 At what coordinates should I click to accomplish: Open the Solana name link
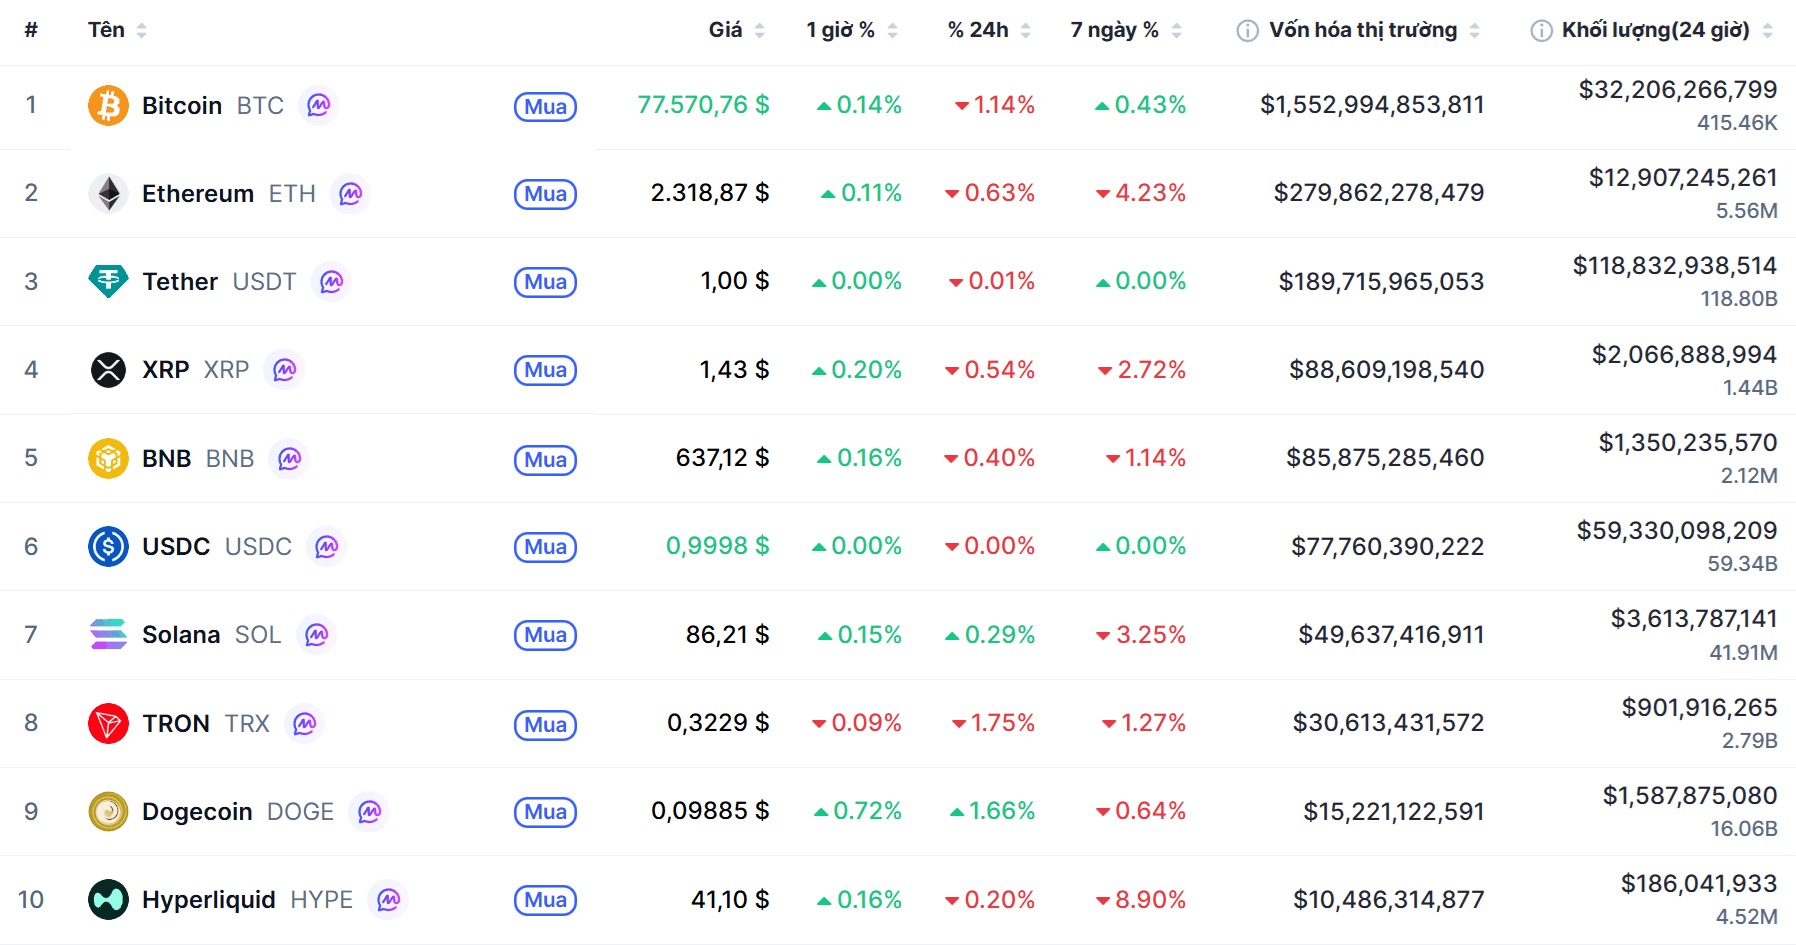click(181, 634)
